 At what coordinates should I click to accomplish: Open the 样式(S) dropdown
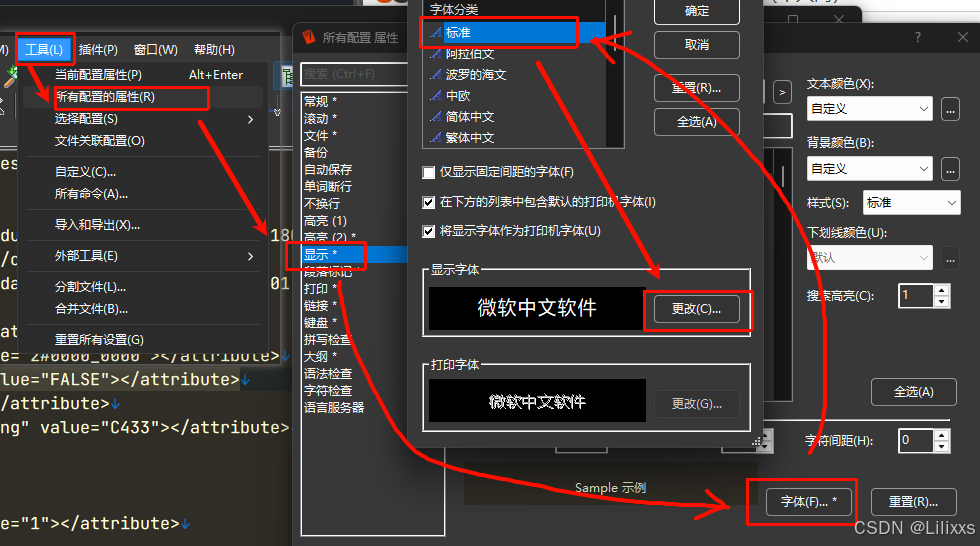(911, 202)
